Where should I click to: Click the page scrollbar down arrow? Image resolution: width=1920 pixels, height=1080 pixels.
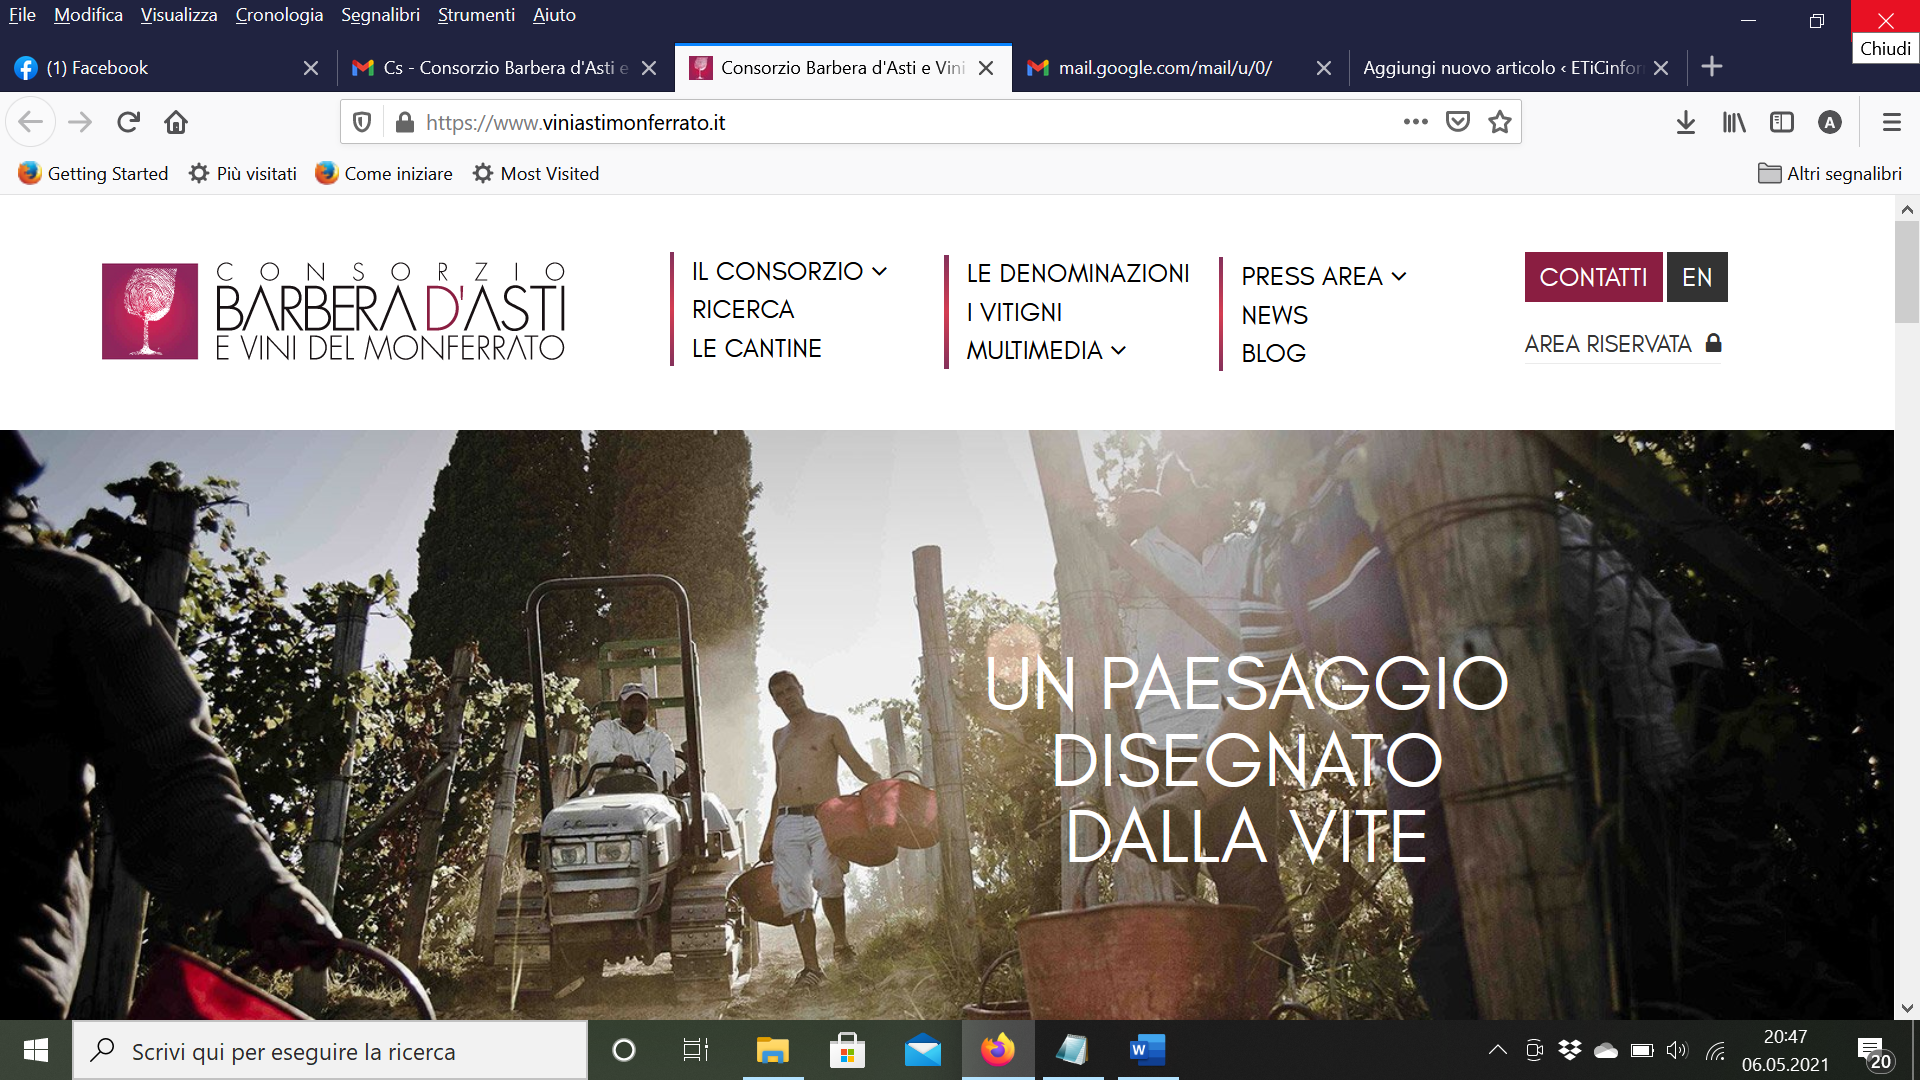click(1906, 1008)
